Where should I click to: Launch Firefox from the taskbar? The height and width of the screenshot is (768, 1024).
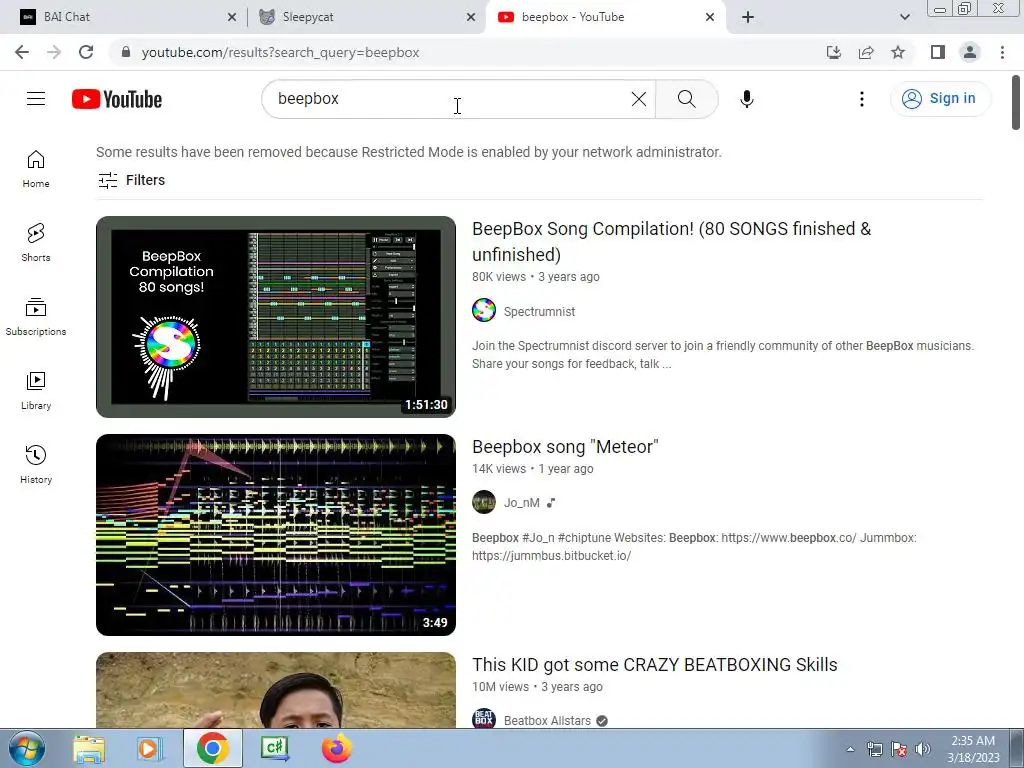click(x=336, y=748)
